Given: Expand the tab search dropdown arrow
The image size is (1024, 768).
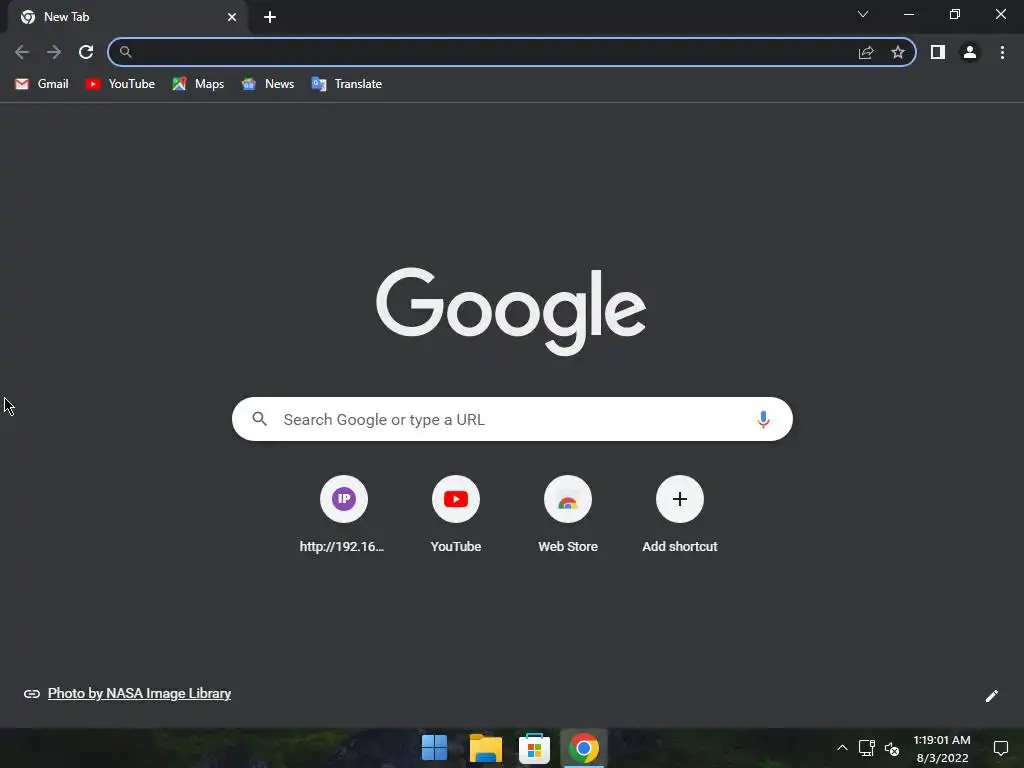Looking at the screenshot, I should point(863,14).
